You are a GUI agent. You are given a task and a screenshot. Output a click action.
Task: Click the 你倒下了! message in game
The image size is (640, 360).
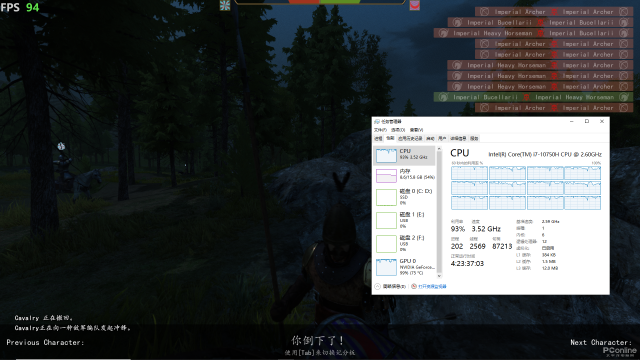pos(318,340)
